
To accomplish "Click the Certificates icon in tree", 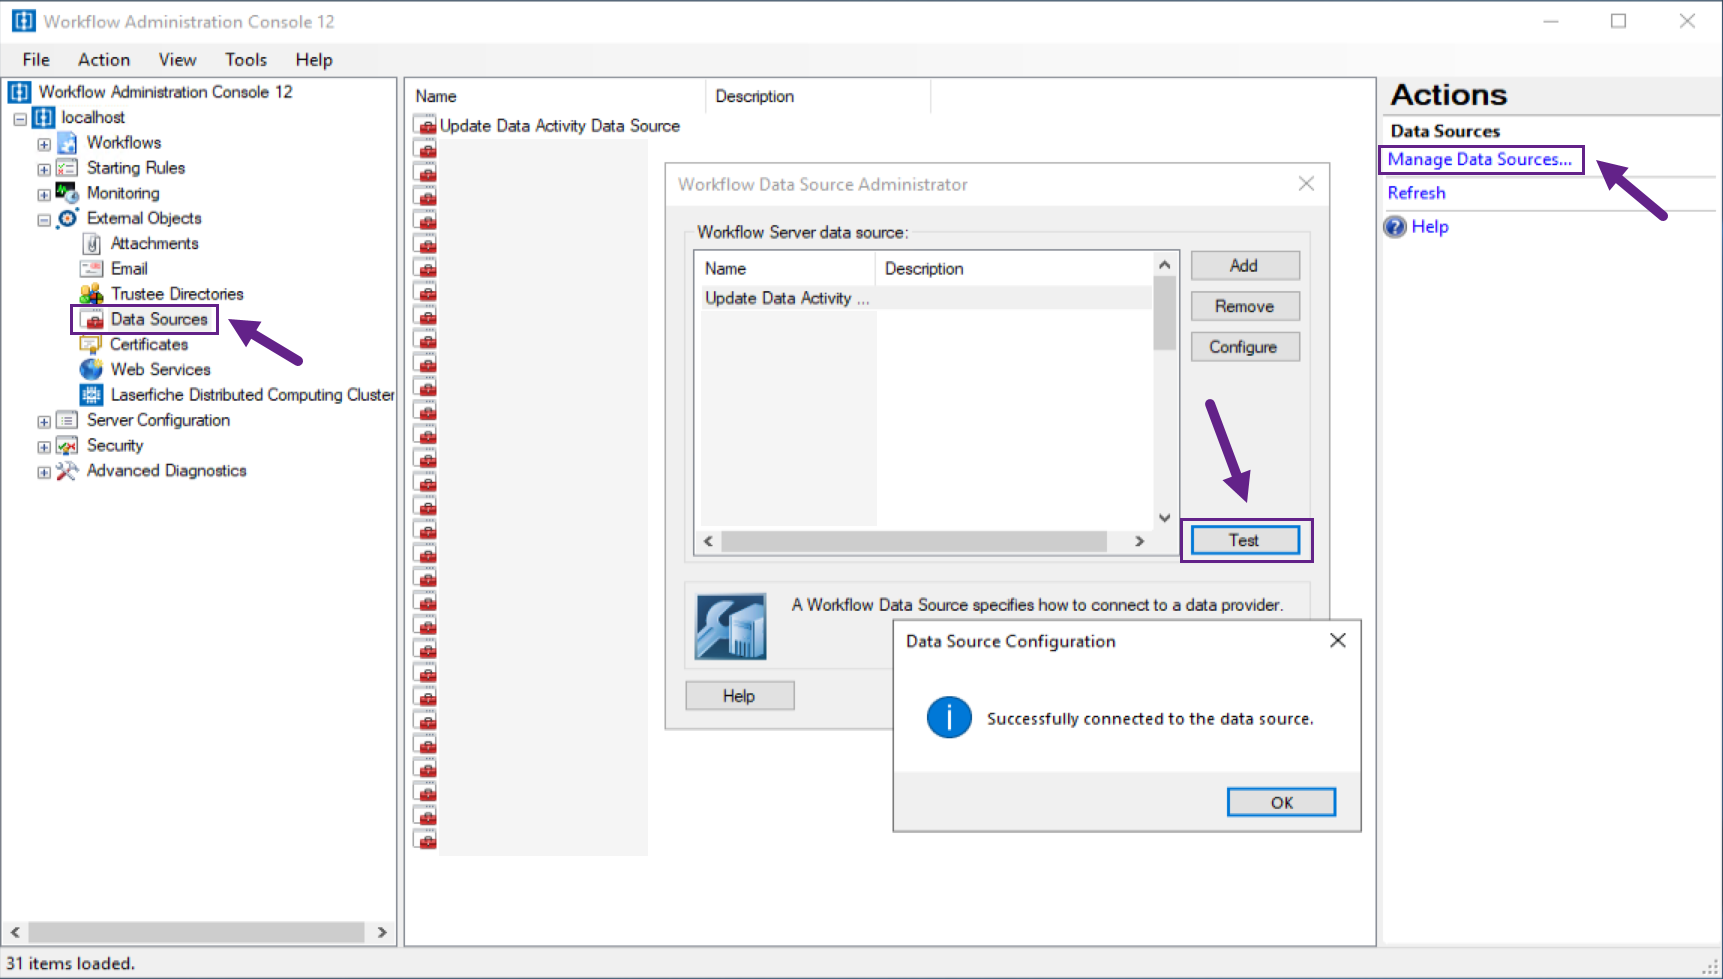I will click(x=91, y=345).
